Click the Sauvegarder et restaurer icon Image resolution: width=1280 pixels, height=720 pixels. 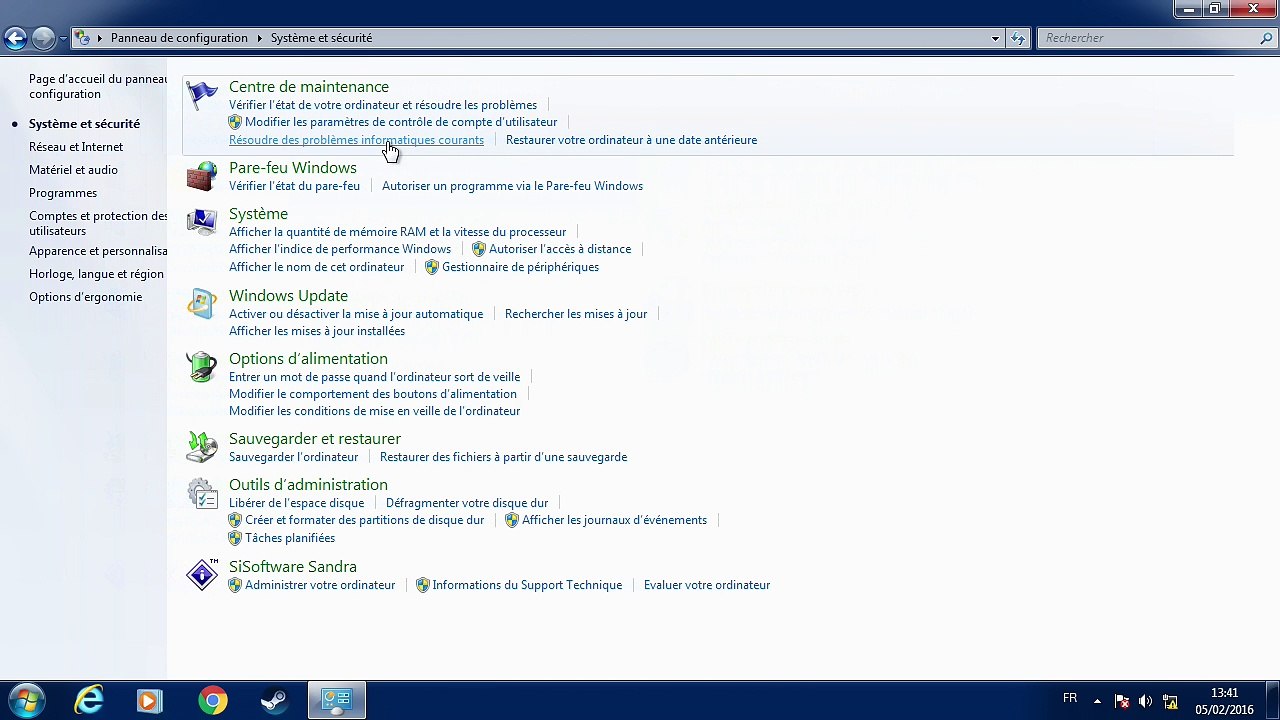pyautogui.click(x=202, y=447)
